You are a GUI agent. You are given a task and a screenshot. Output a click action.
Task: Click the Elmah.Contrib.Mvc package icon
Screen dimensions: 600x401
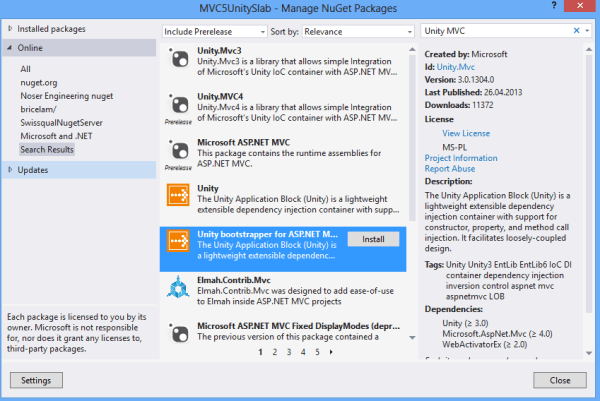point(178,287)
